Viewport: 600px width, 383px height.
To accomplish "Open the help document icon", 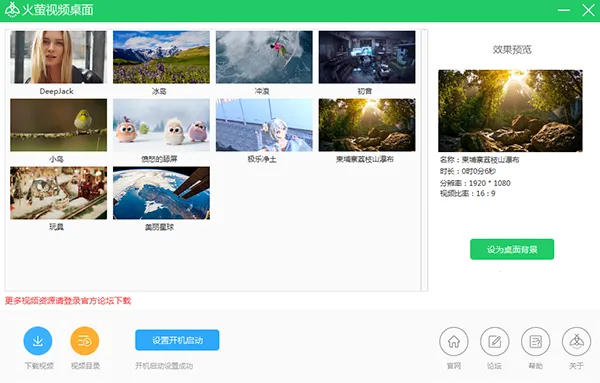I will pos(536,341).
